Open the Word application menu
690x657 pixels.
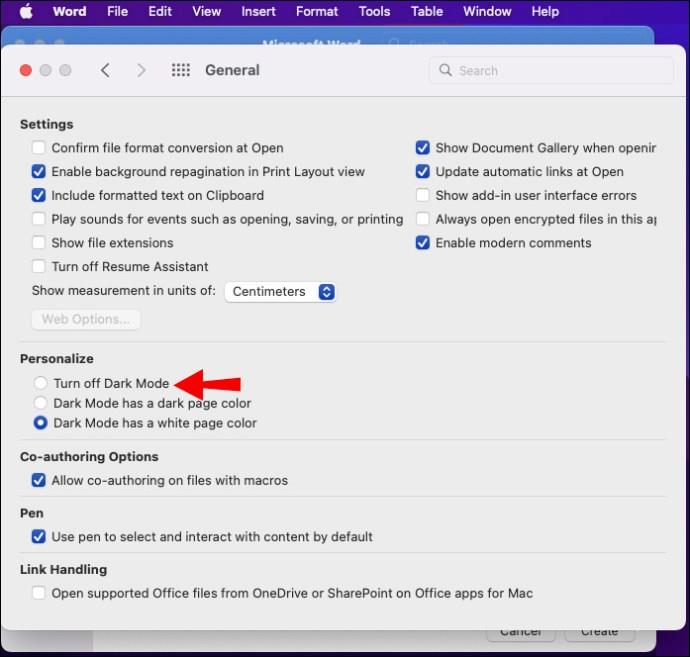pyautogui.click(x=70, y=11)
